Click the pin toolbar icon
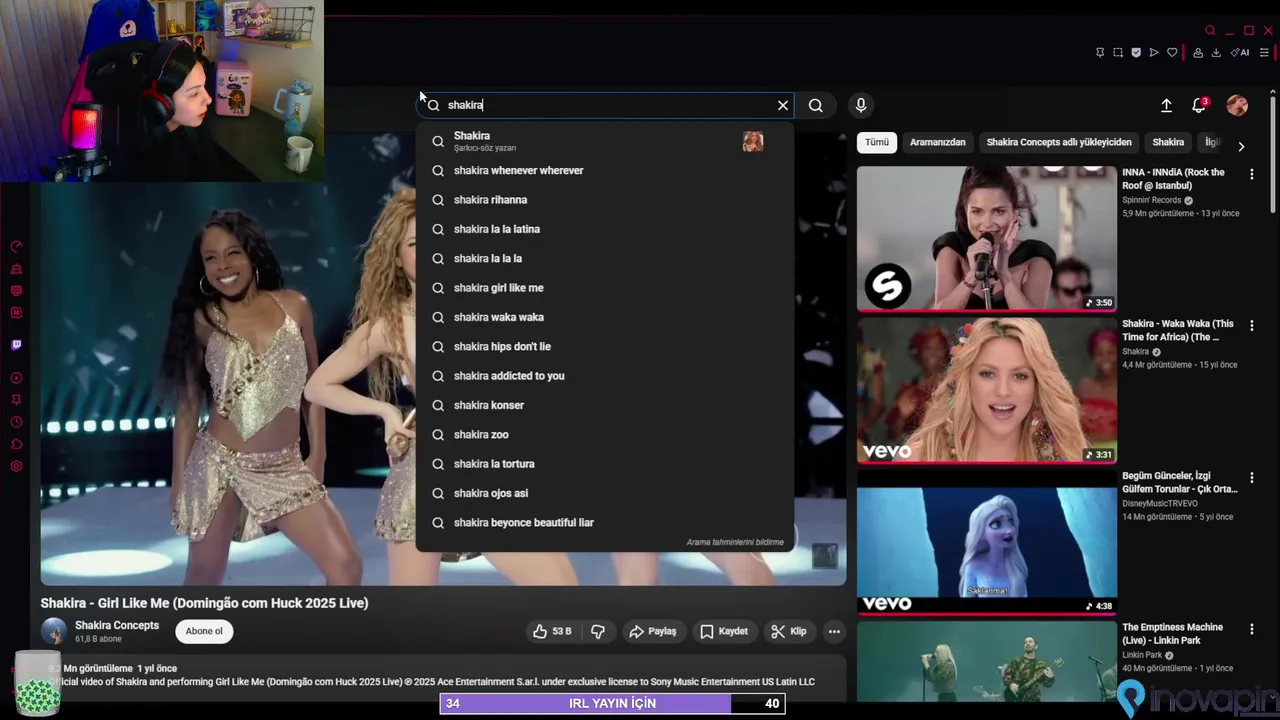 click(1100, 53)
